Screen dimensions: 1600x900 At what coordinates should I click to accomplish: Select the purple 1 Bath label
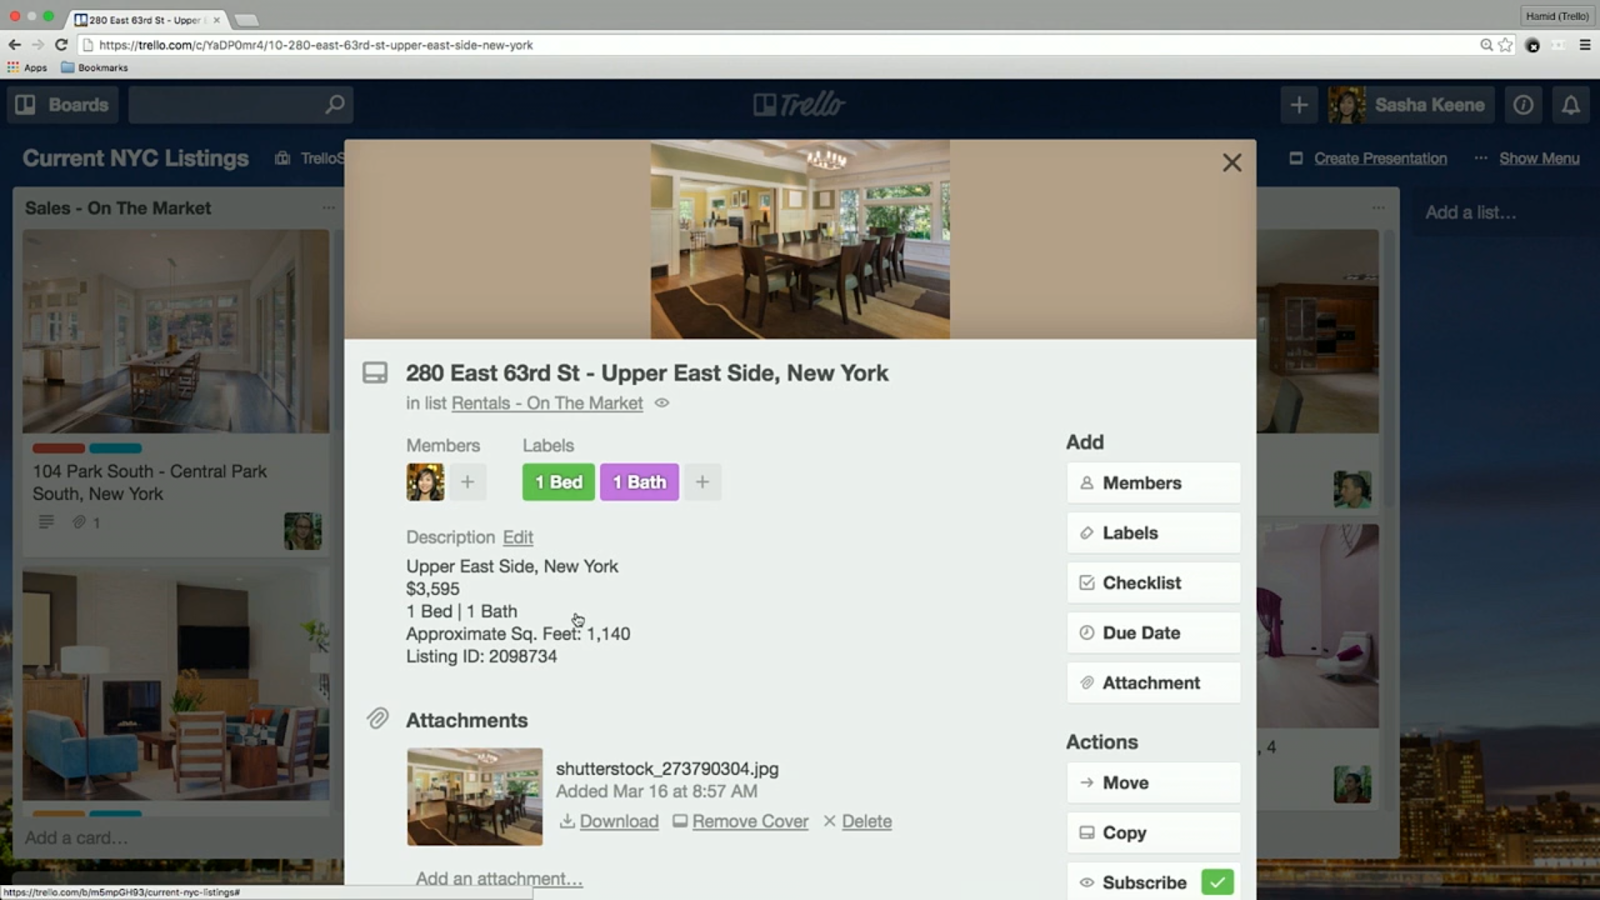click(639, 482)
